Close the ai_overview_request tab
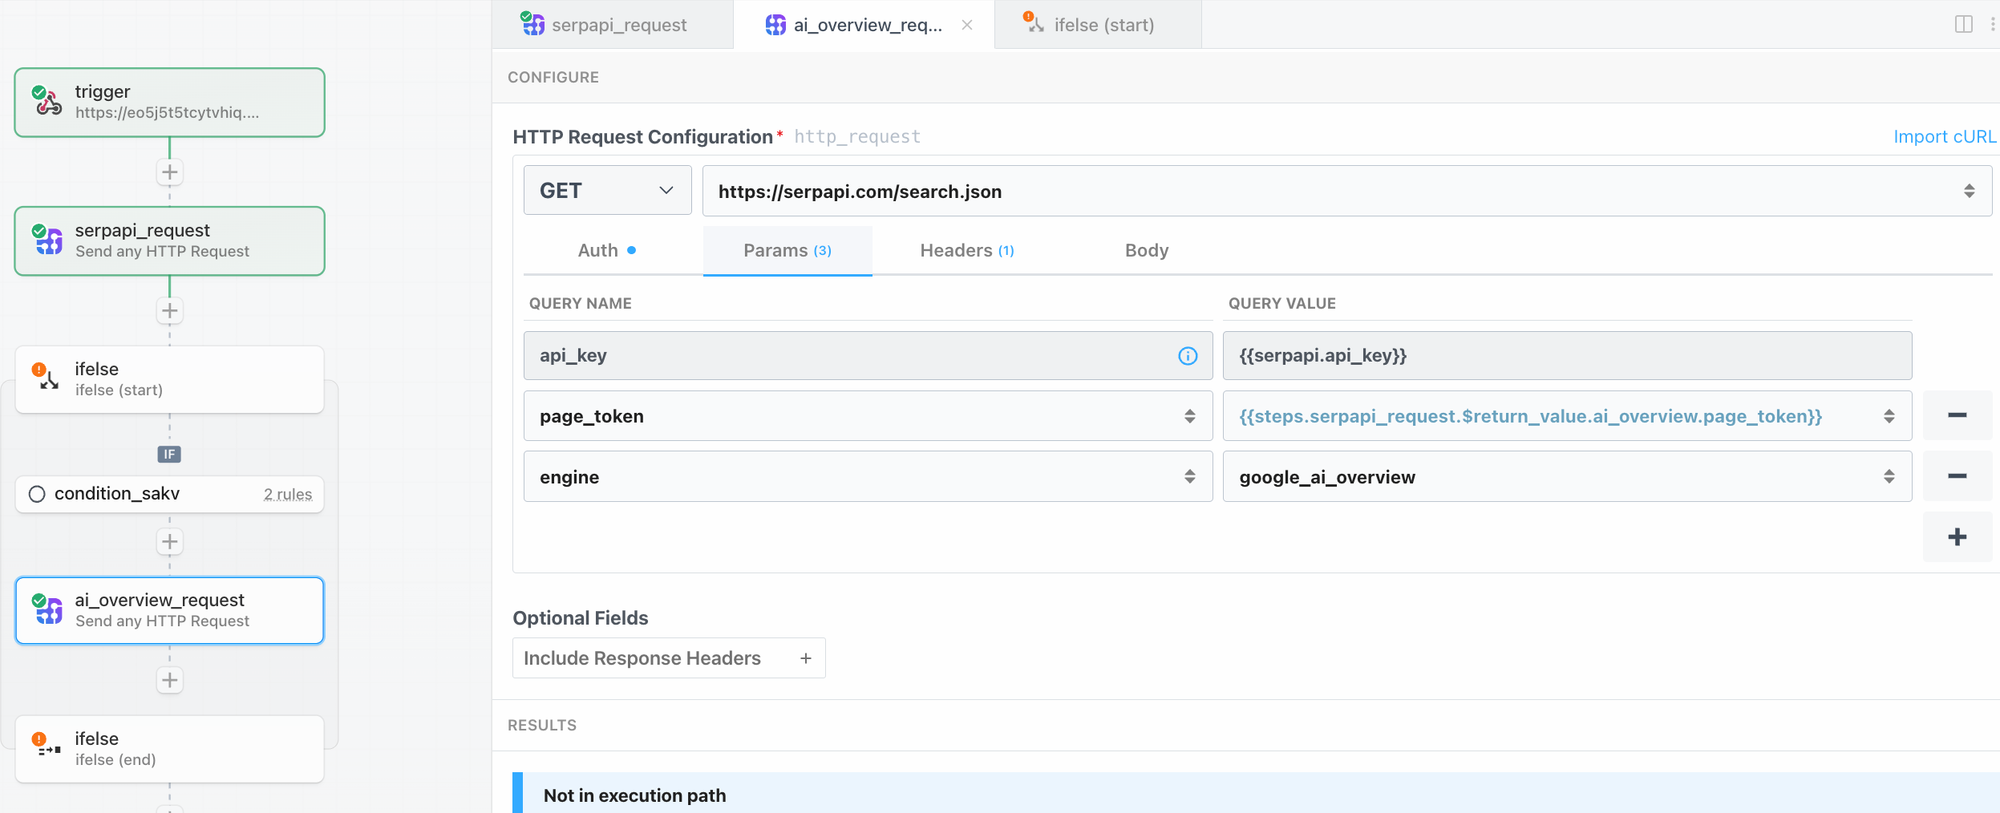 (x=967, y=25)
